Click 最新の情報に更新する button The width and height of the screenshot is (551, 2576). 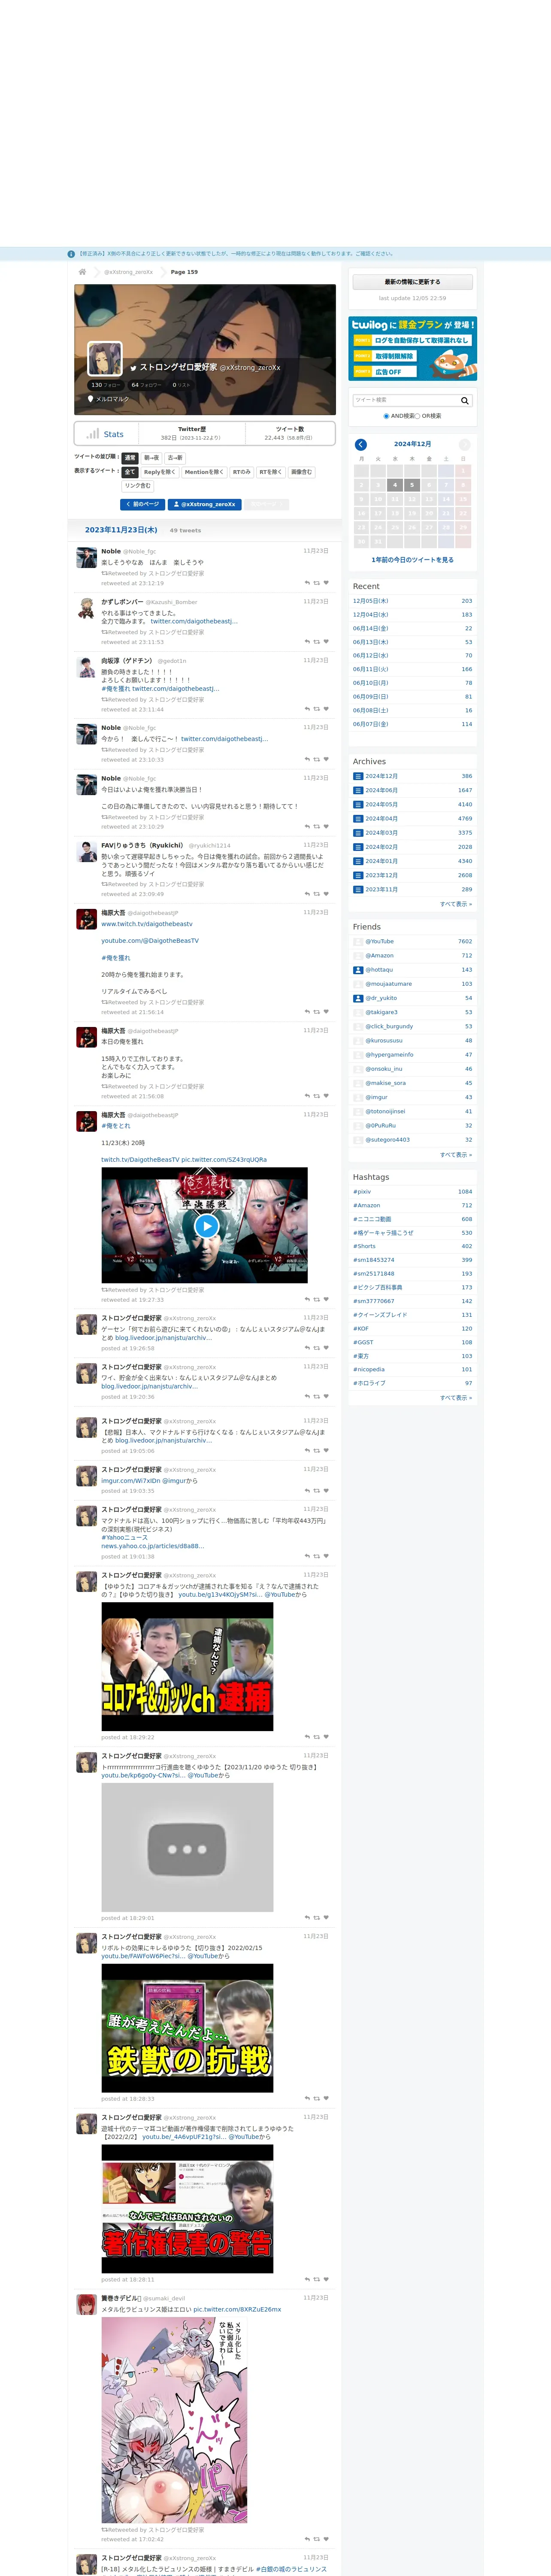point(412,282)
